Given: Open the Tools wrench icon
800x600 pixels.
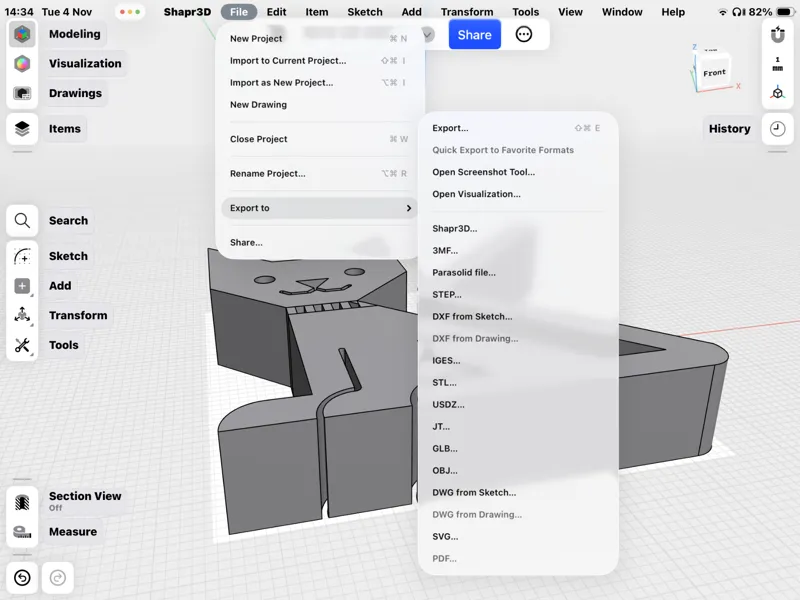Looking at the screenshot, I should tap(22, 345).
